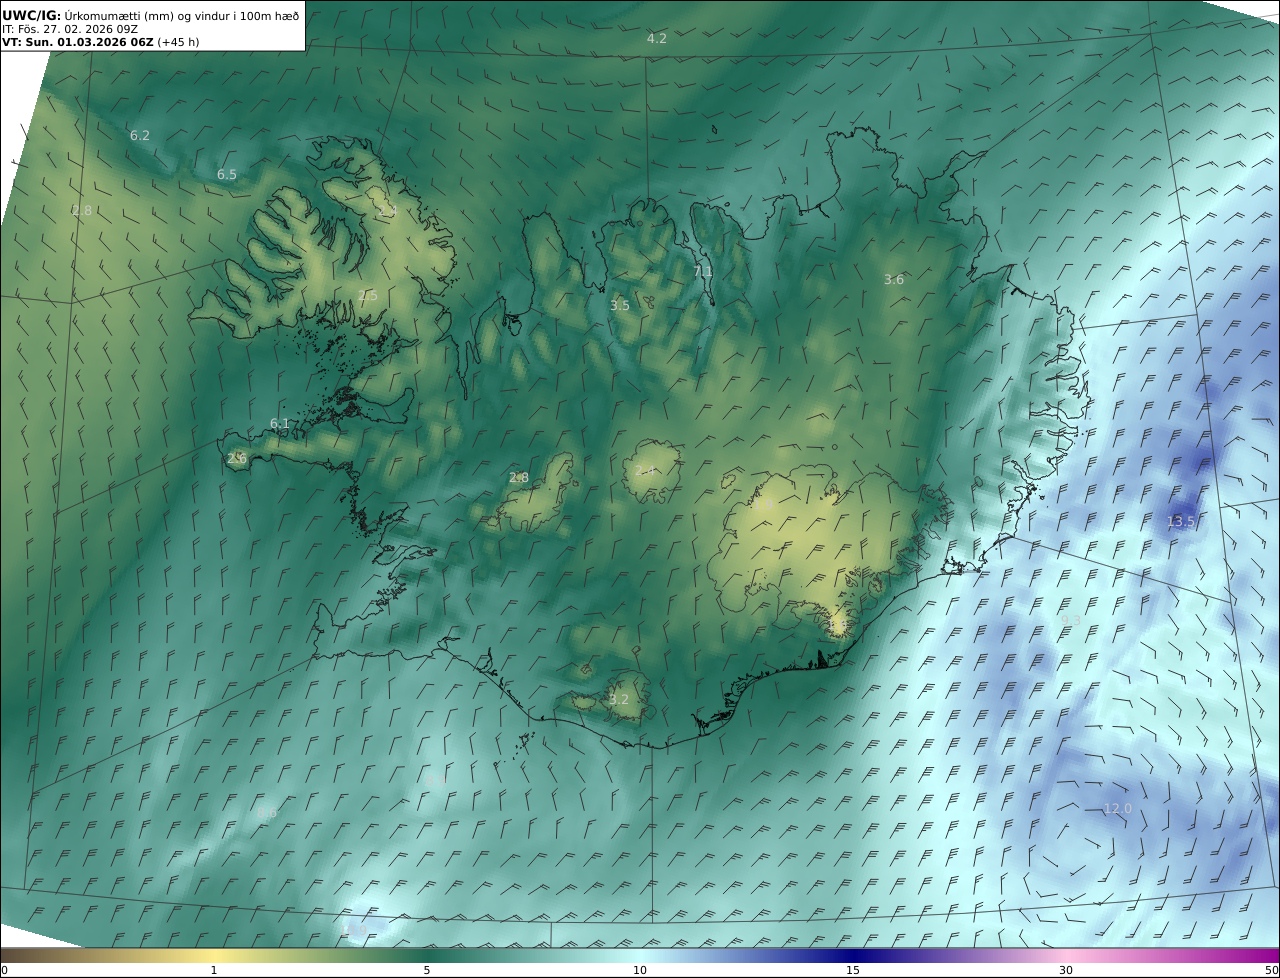1280x978 pixels.
Task: Click the 6.2 value in the northwest ocean
Action: [140, 135]
